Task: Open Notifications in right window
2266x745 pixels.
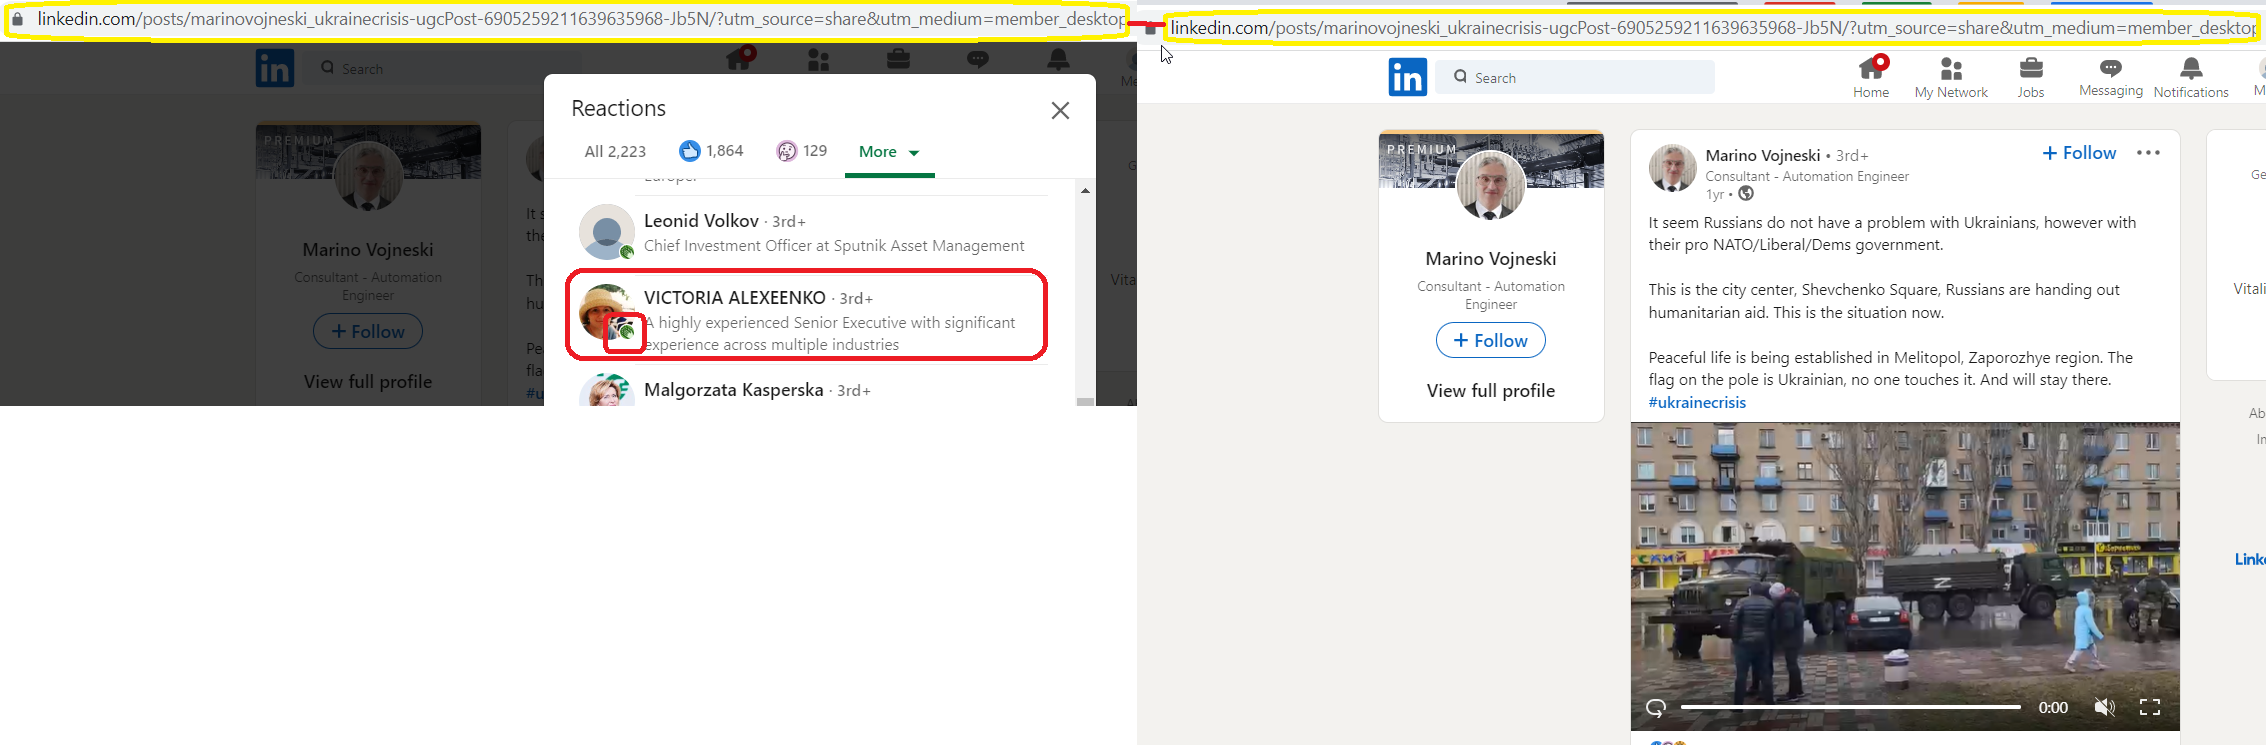Action: coord(2191,78)
